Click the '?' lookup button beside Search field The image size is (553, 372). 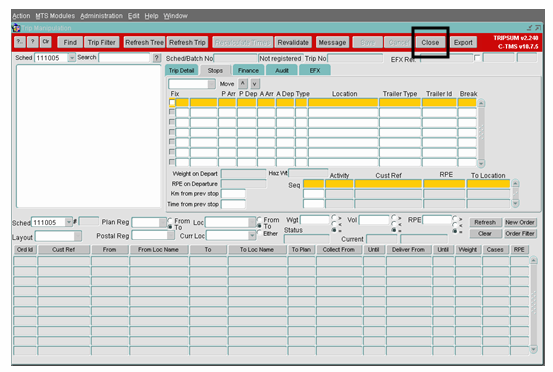pos(157,58)
